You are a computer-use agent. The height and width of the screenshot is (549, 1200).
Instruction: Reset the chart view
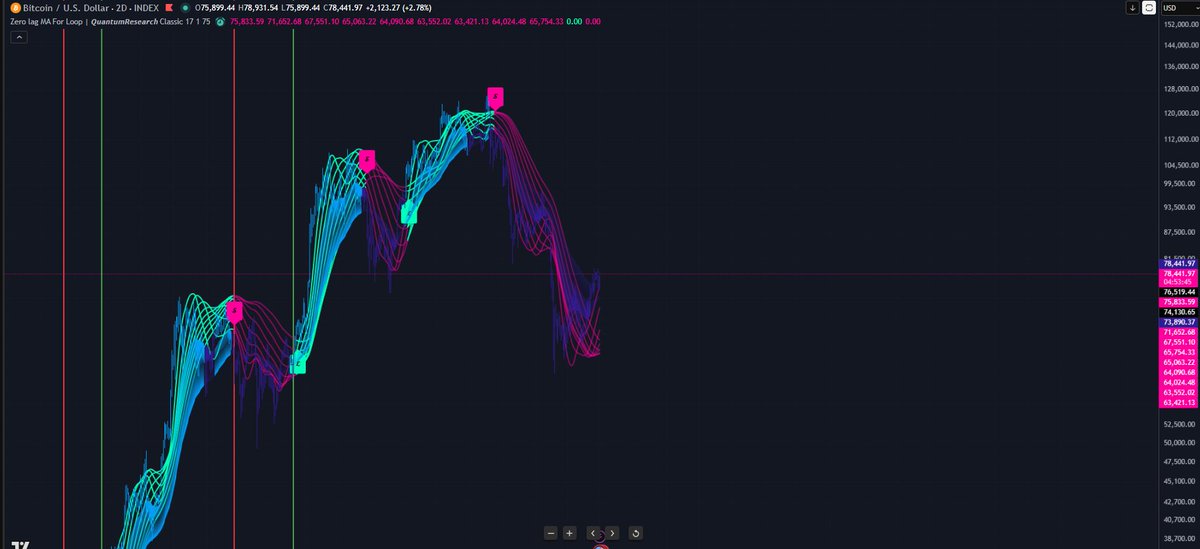636,533
